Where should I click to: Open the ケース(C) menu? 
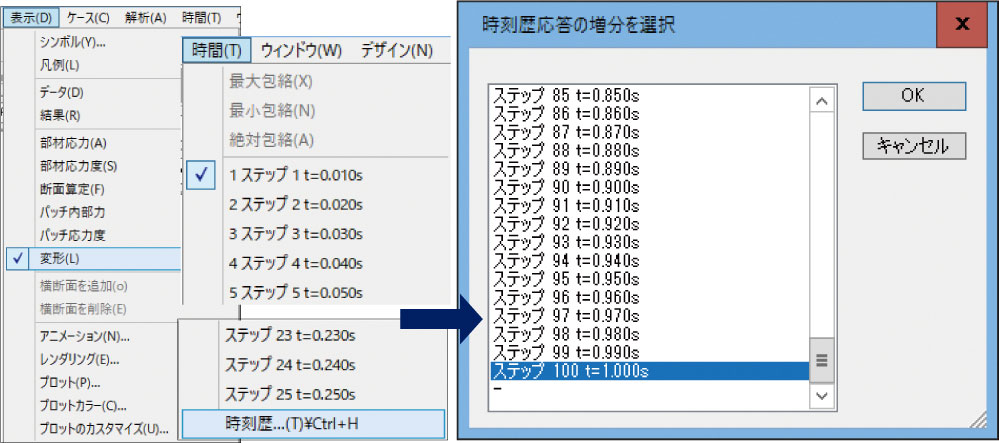click(89, 17)
